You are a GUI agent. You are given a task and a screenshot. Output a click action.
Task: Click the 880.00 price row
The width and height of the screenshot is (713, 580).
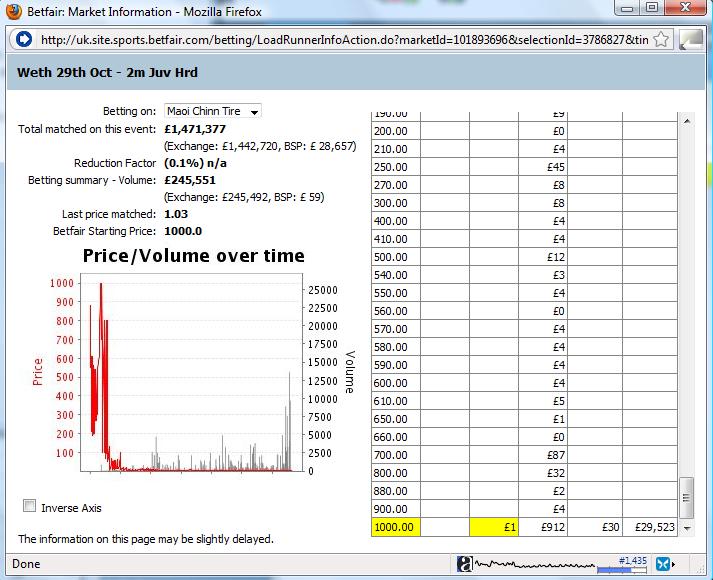tap(524, 491)
